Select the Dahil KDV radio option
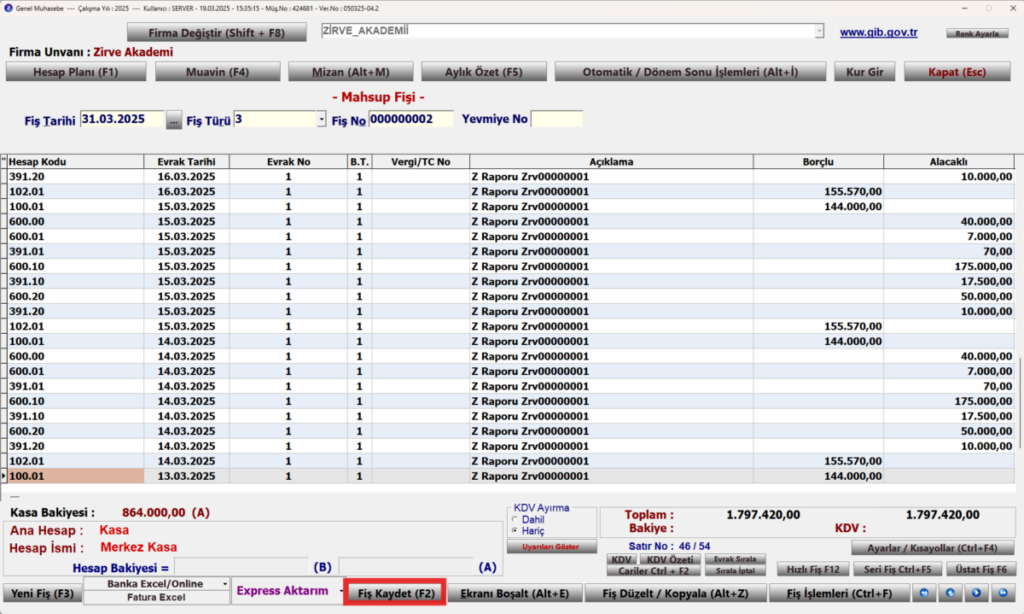 (x=515, y=520)
